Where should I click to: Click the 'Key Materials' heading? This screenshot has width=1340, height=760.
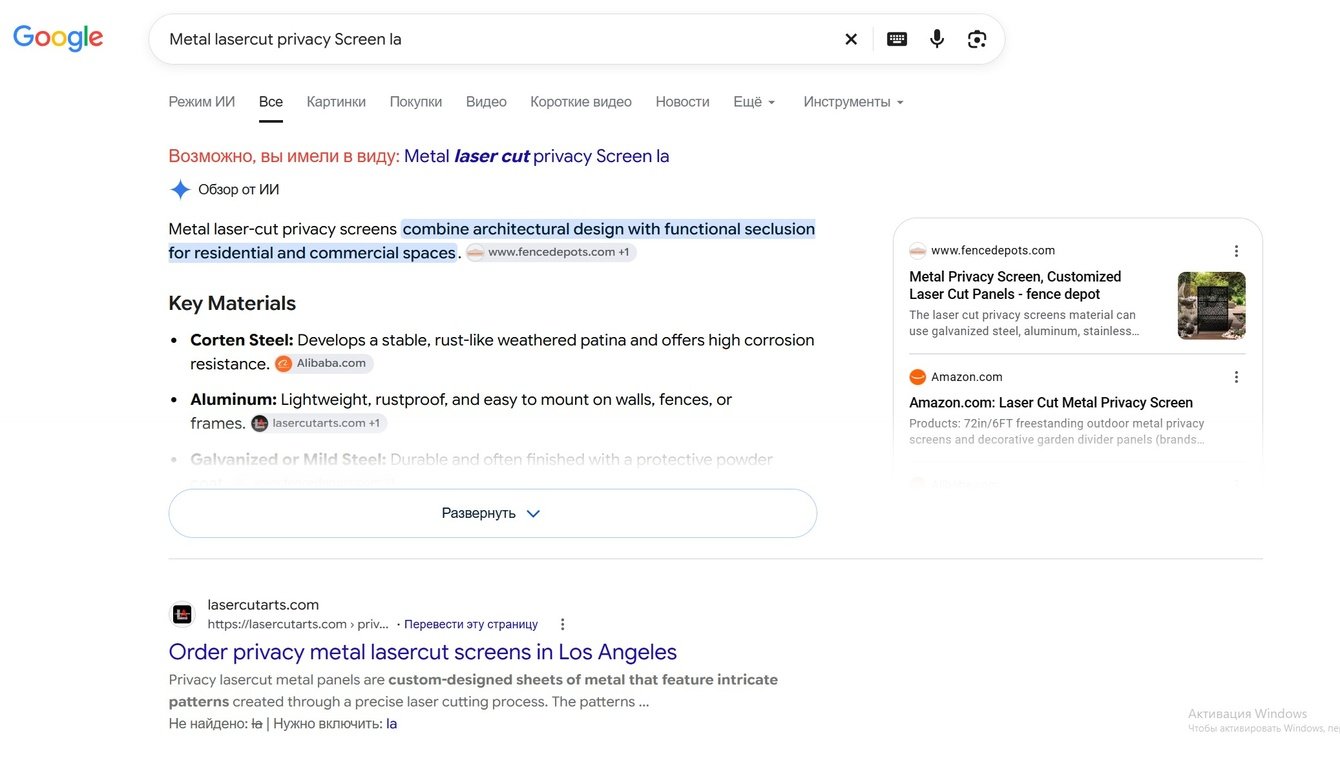tap(232, 303)
